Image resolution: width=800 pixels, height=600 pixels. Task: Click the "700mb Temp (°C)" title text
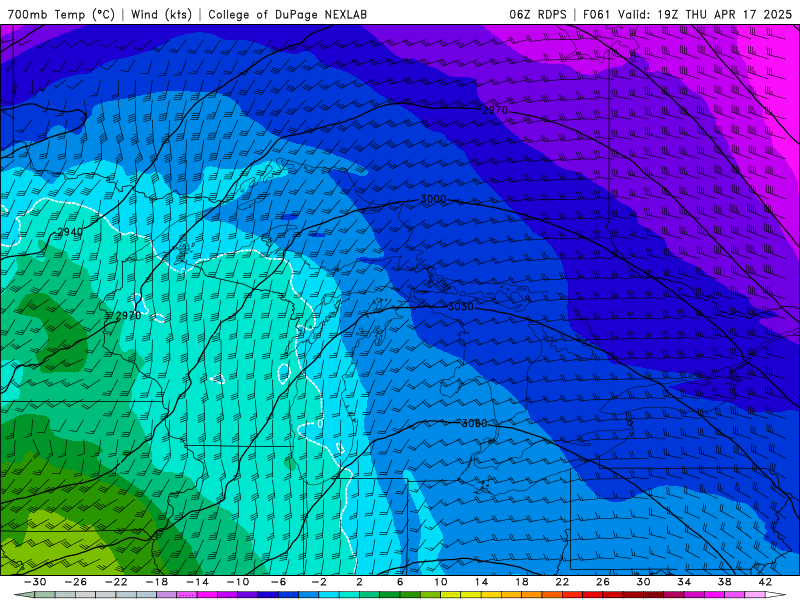click(x=61, y=14)
